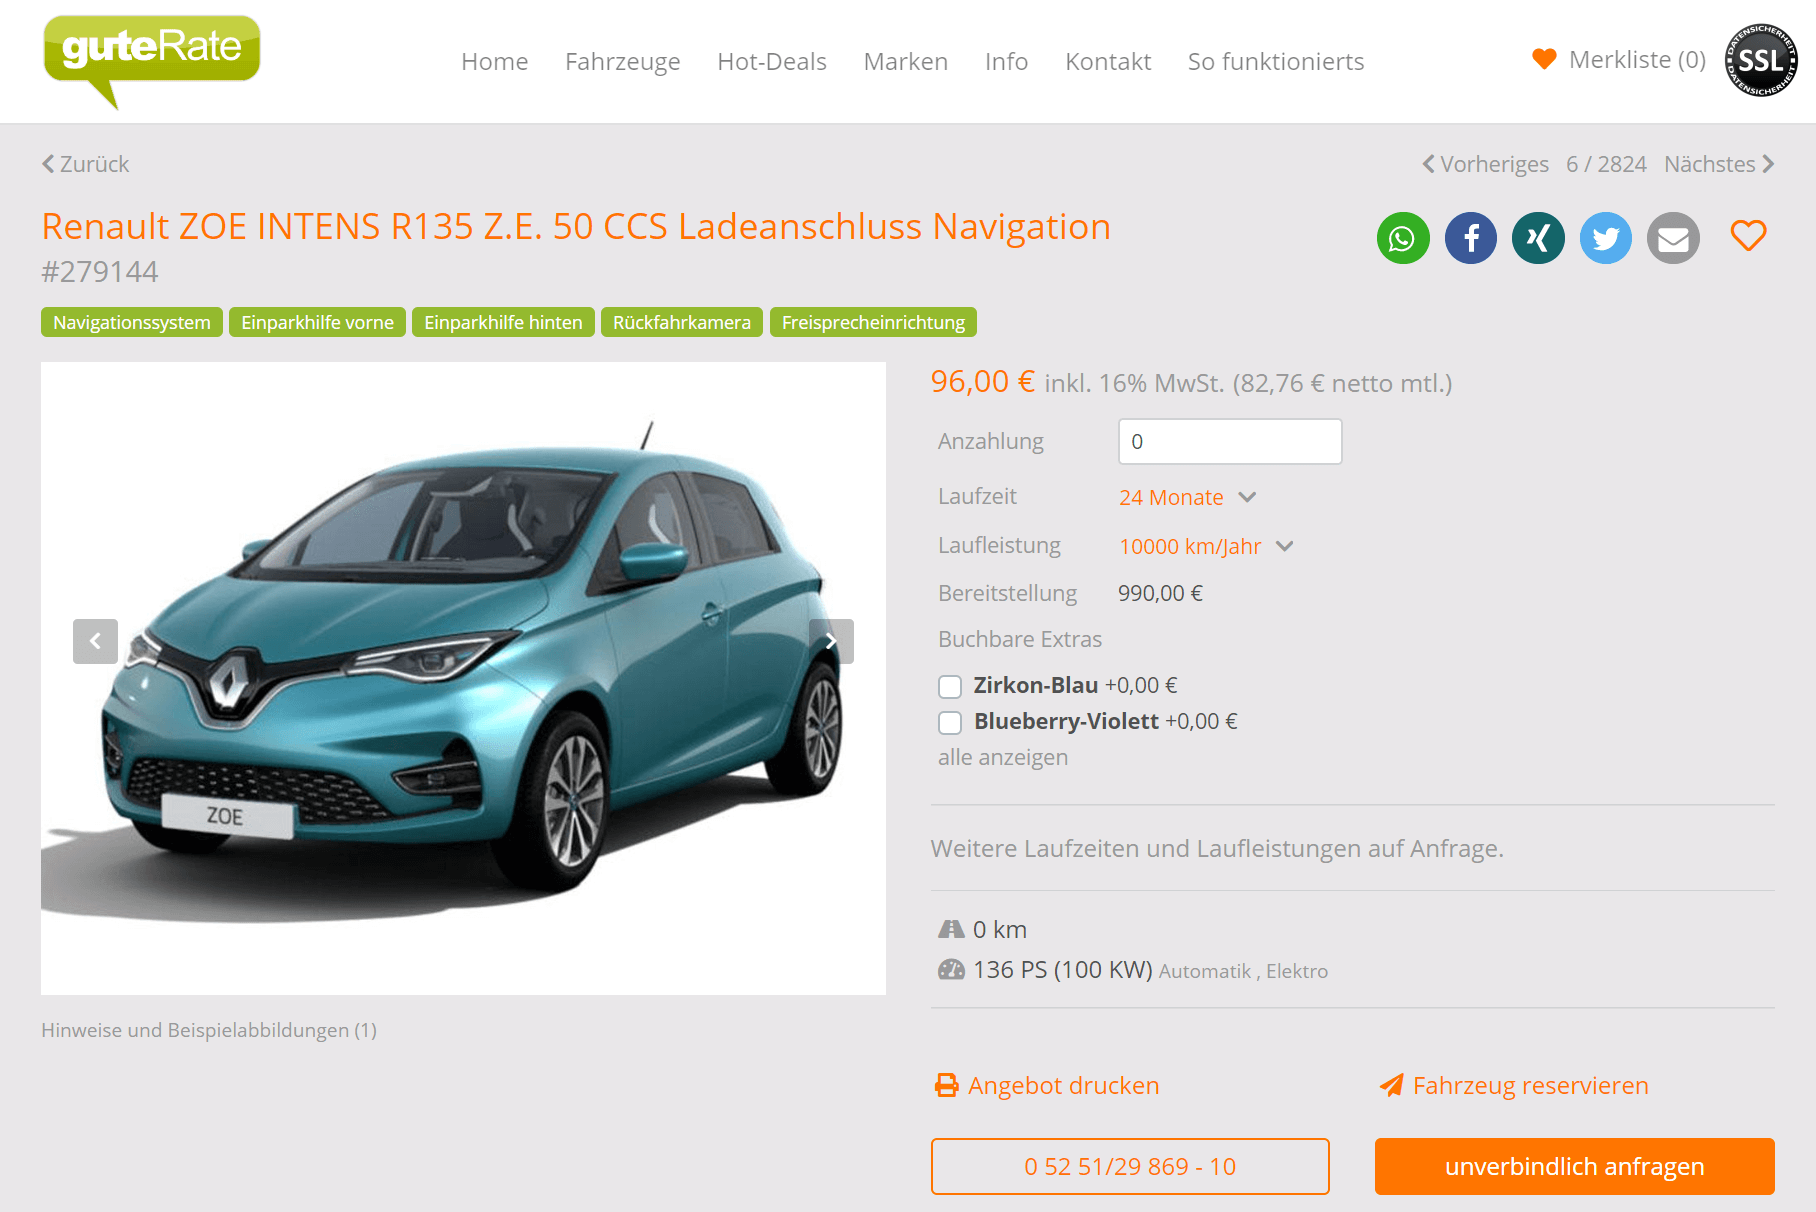Open the Laufzeit 24 Monate dropdown
The image size is (1816, 1212).
click(1187, 497)
